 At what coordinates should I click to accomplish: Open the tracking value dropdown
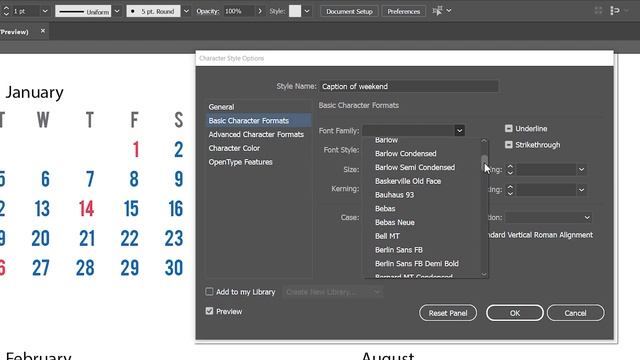point(581,190)
